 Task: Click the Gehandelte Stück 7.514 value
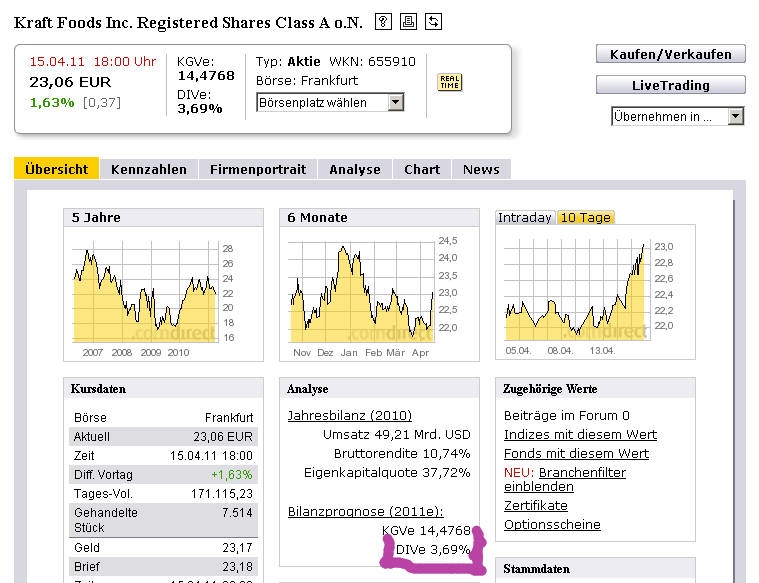[x=237, y=512]
